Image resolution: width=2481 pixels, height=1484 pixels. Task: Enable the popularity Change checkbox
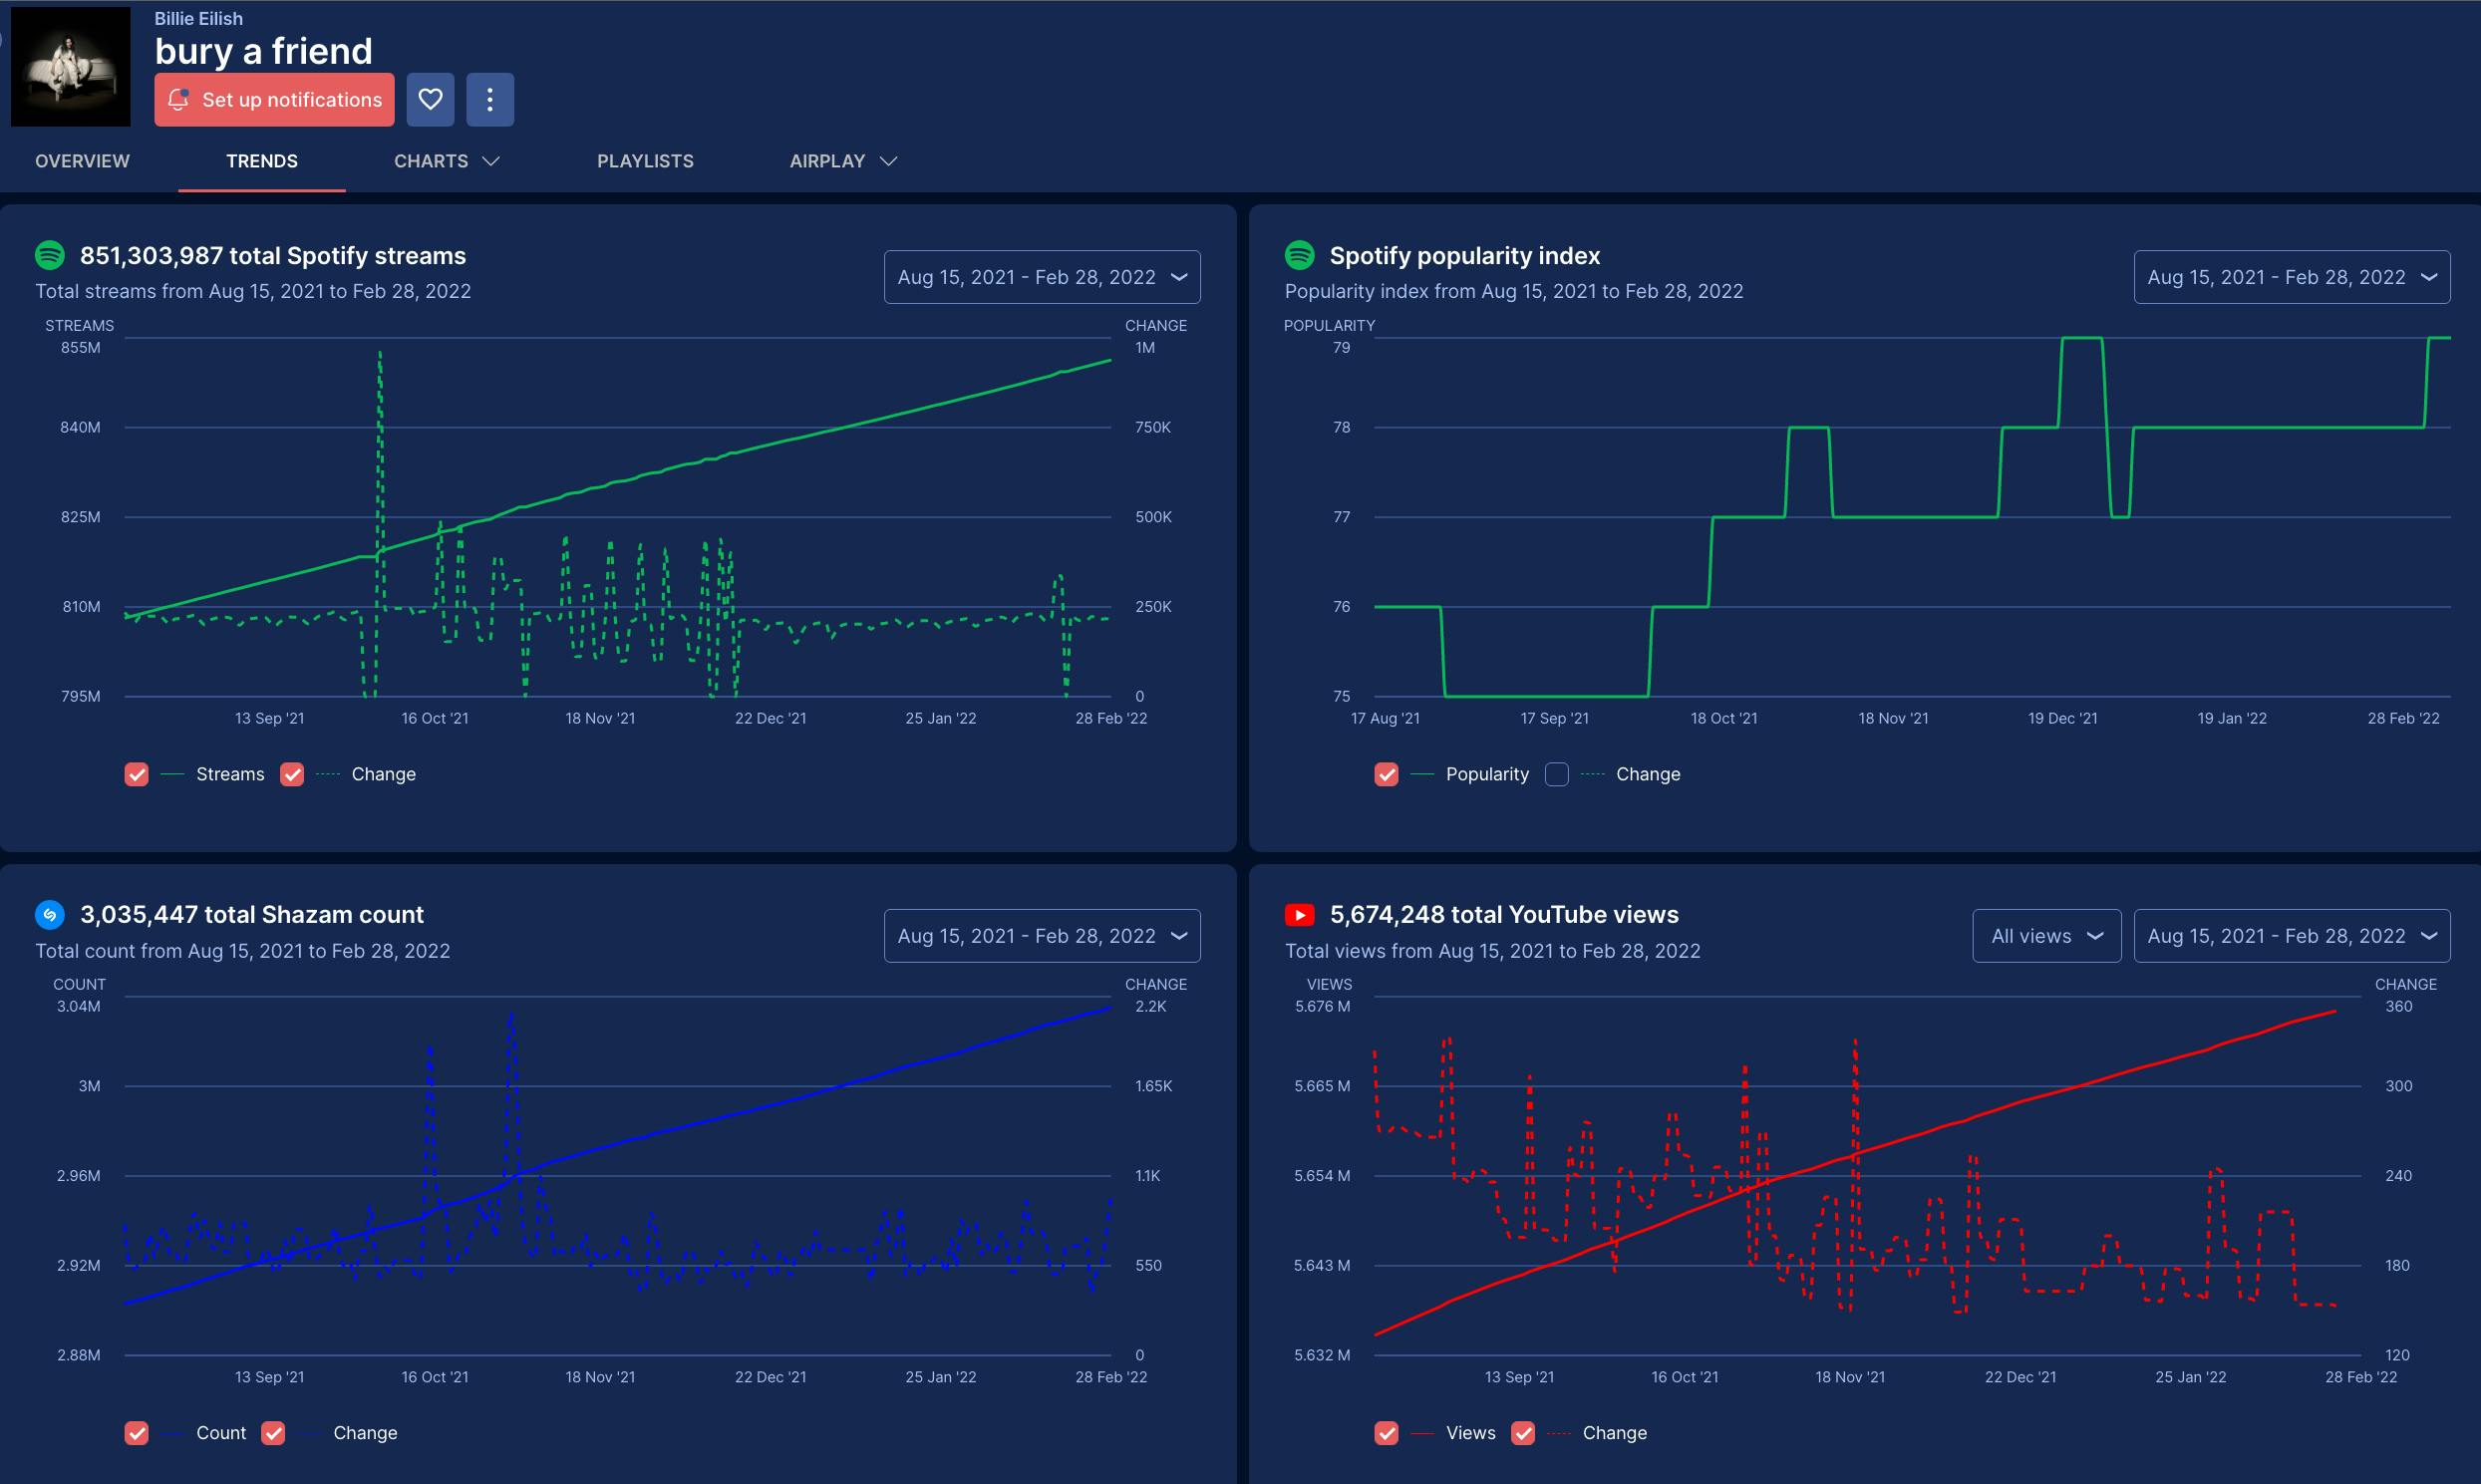(1556, 774)
